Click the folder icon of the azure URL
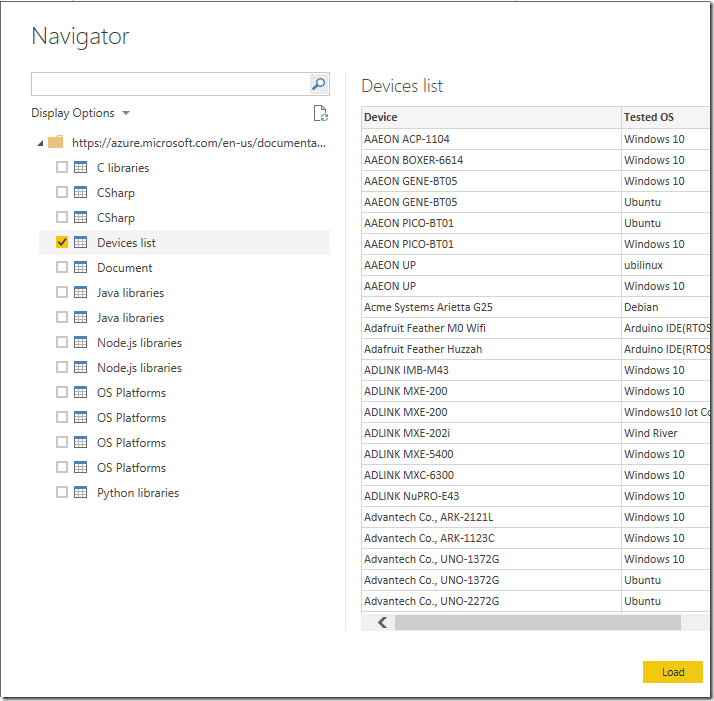This screenshot has height=701, width=714. [x=56, y=142]
